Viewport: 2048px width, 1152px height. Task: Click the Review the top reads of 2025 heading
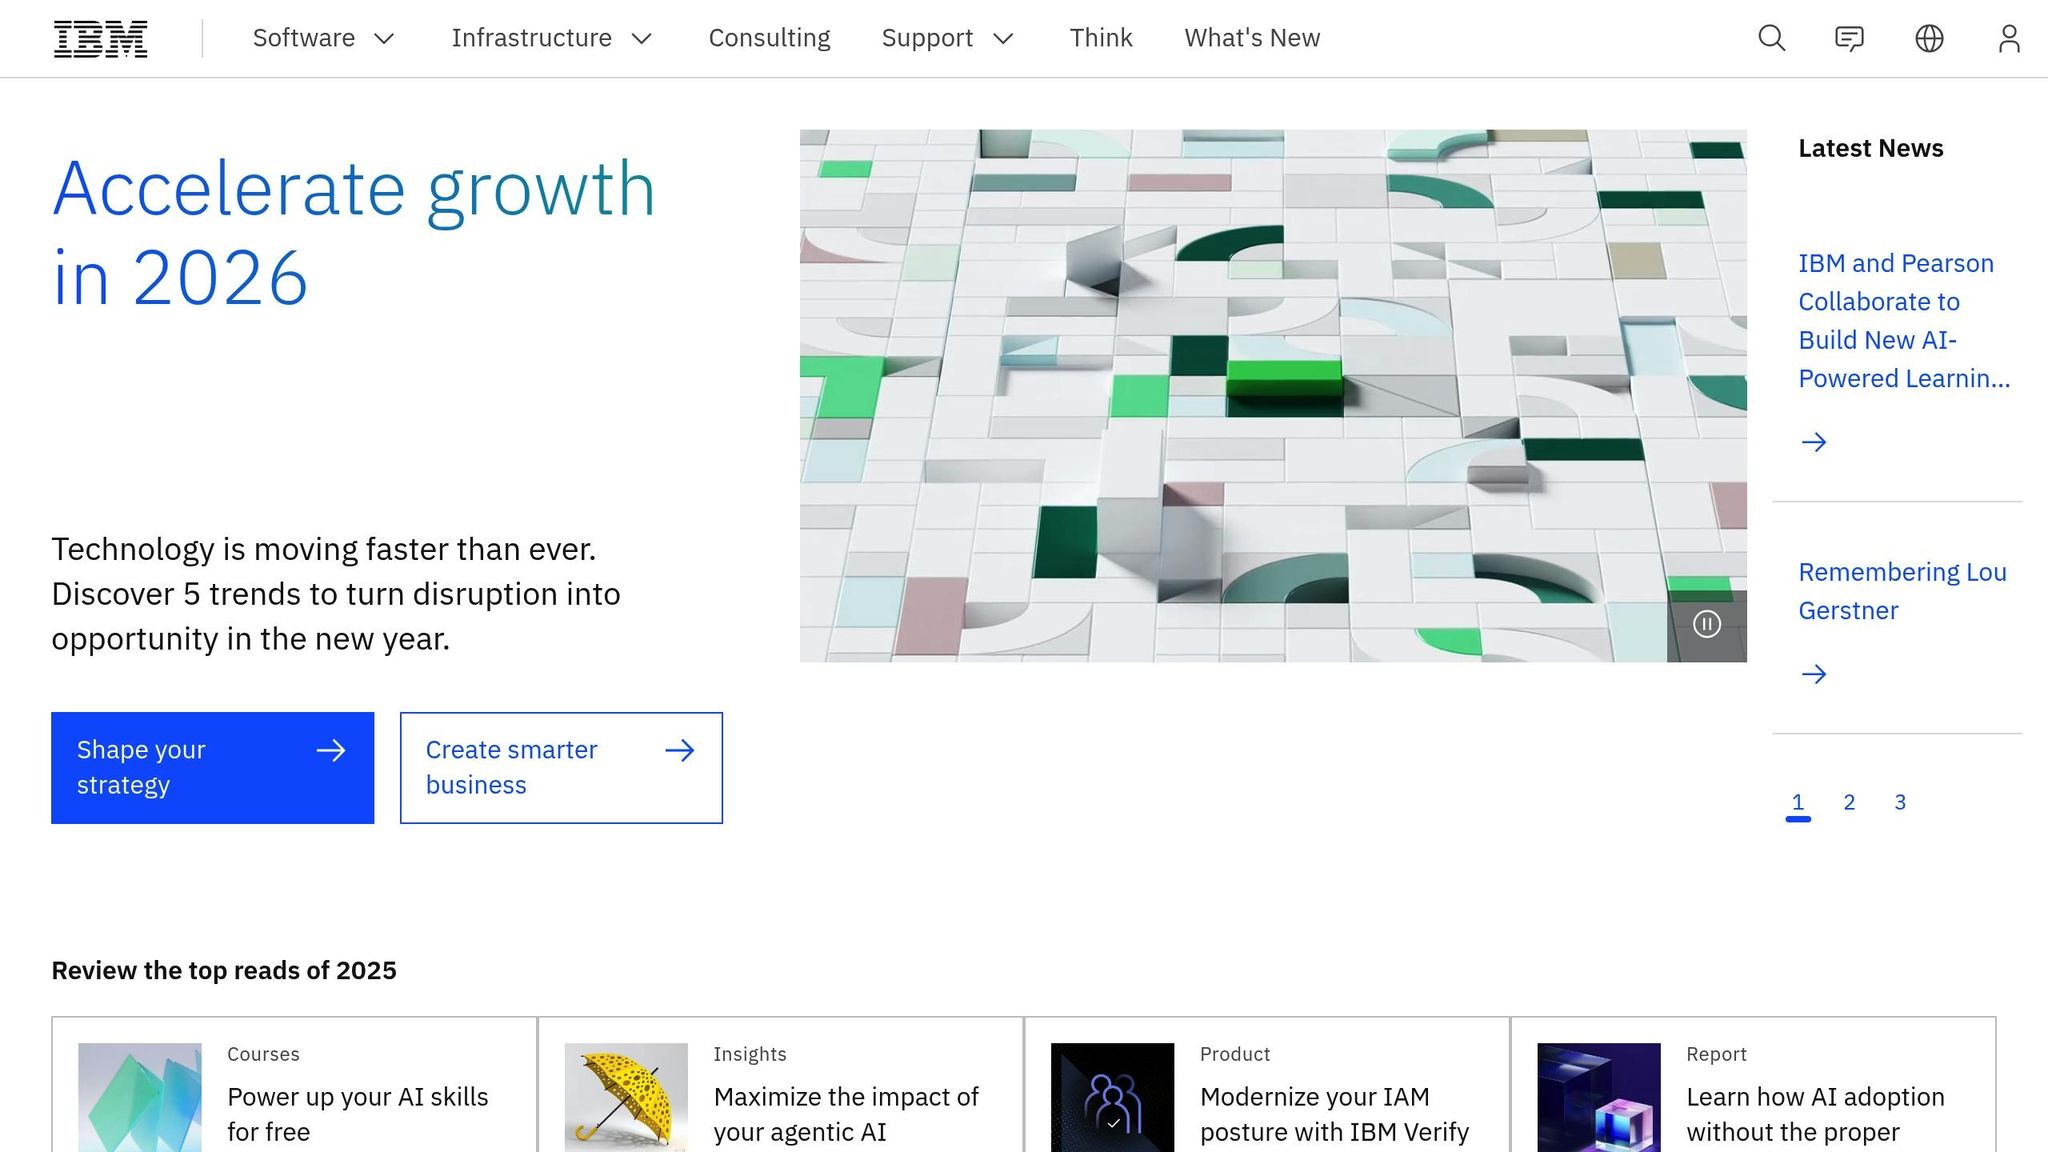pyautogui.click(x=224, y=970)
